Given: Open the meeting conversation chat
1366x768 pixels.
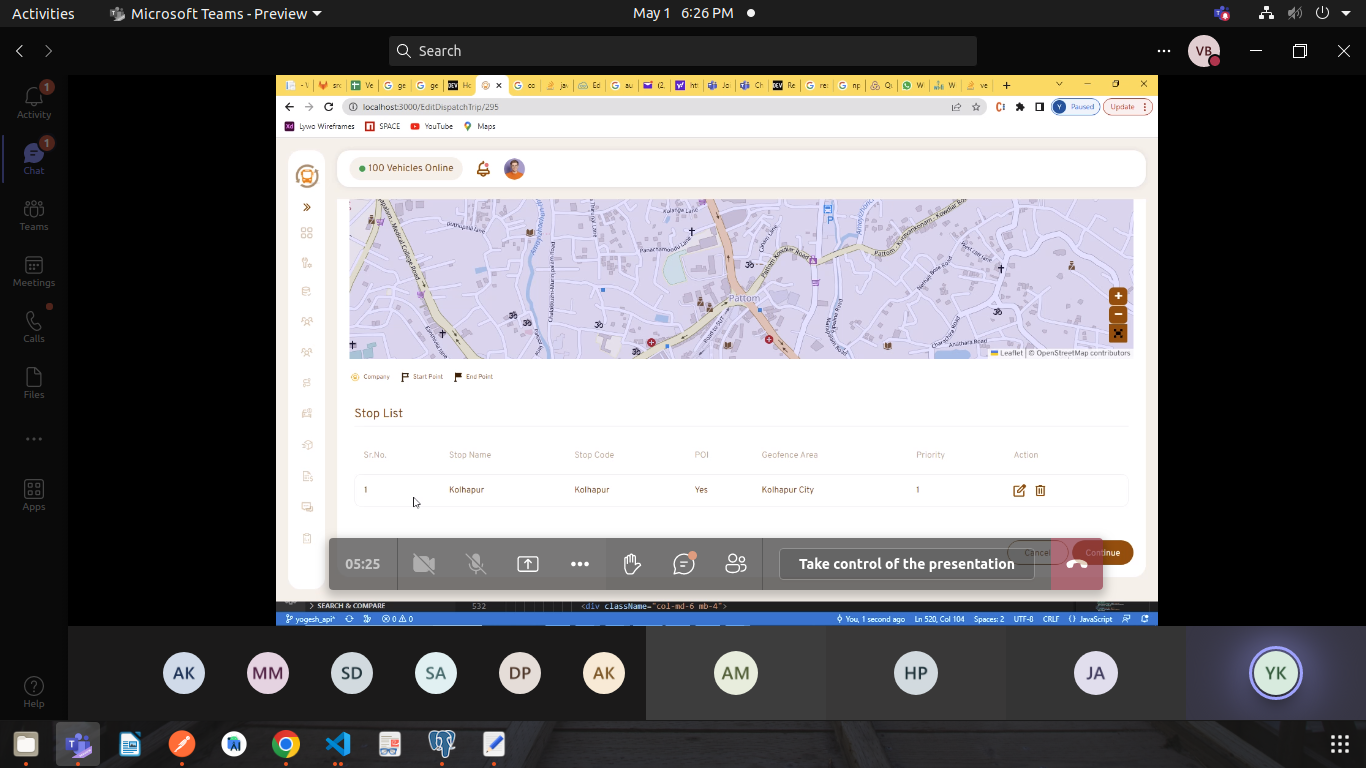Looking at the screenshot, I should click(684, 564).
